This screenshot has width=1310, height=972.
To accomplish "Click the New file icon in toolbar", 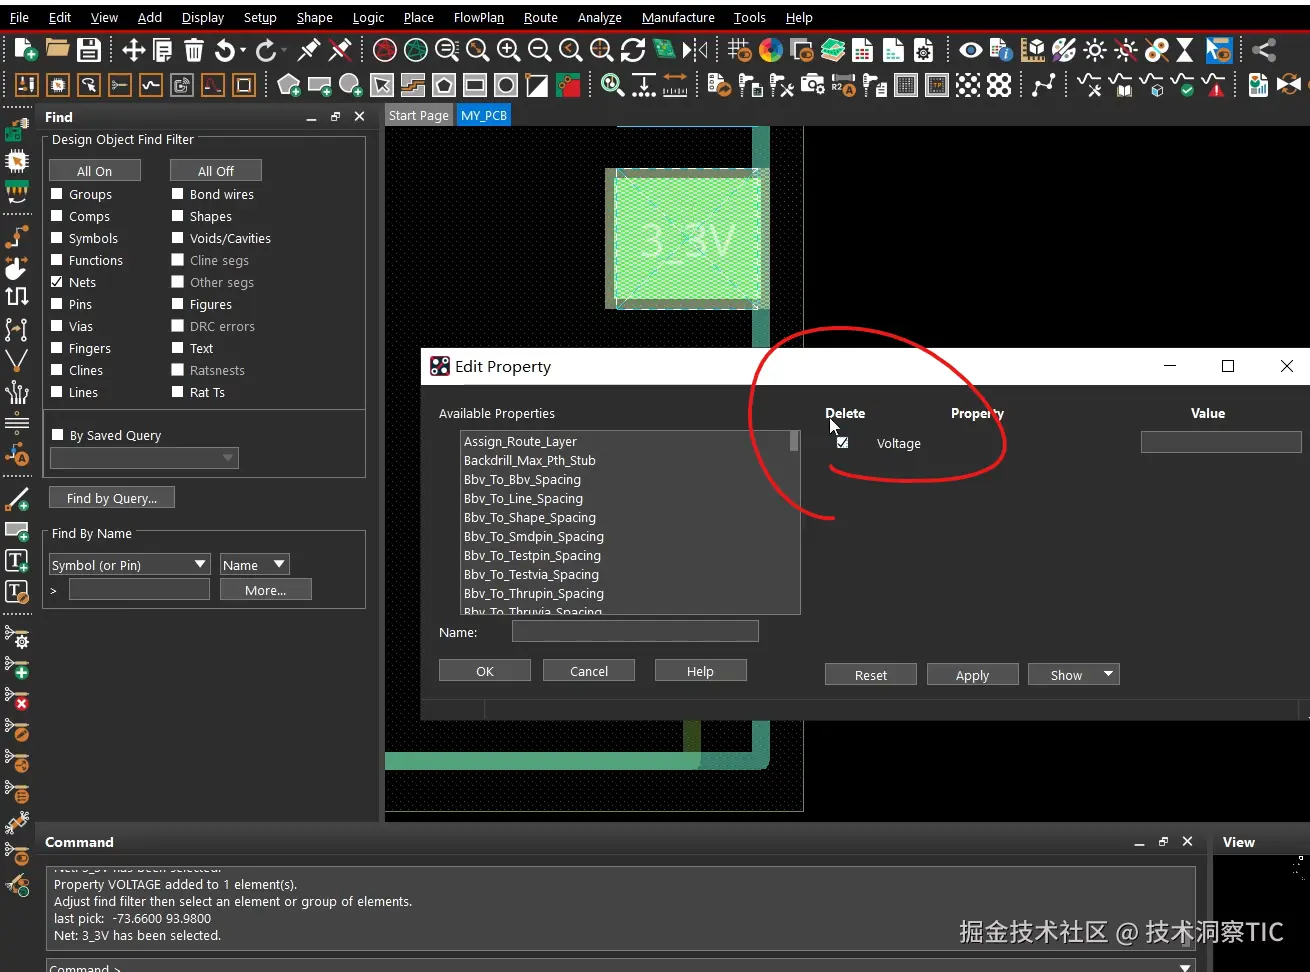I will pyautogui.click(x=25, y=50).
